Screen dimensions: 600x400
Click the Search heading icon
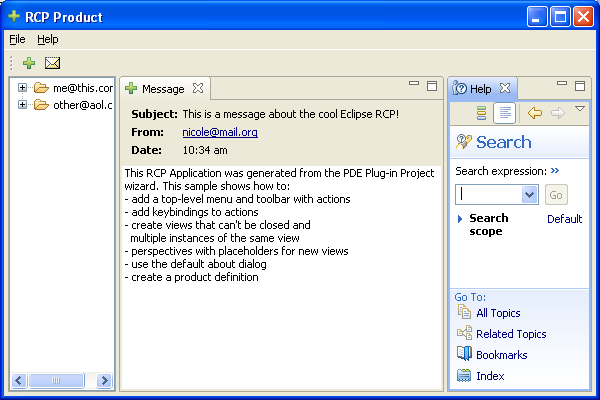[464, 142]
